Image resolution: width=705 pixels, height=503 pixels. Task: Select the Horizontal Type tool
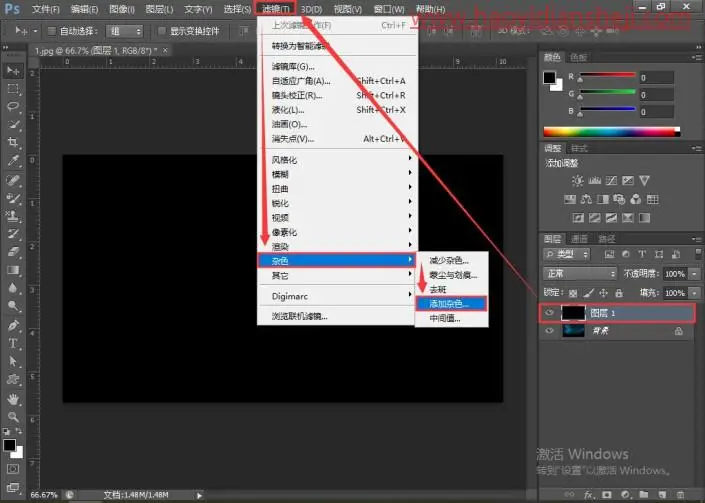pos(13,343)
